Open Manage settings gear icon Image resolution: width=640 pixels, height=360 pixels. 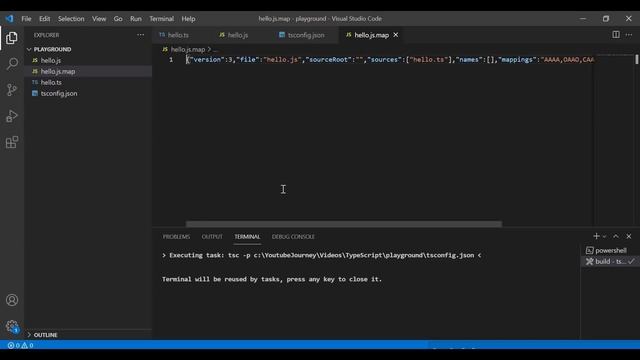pos(12,326)
